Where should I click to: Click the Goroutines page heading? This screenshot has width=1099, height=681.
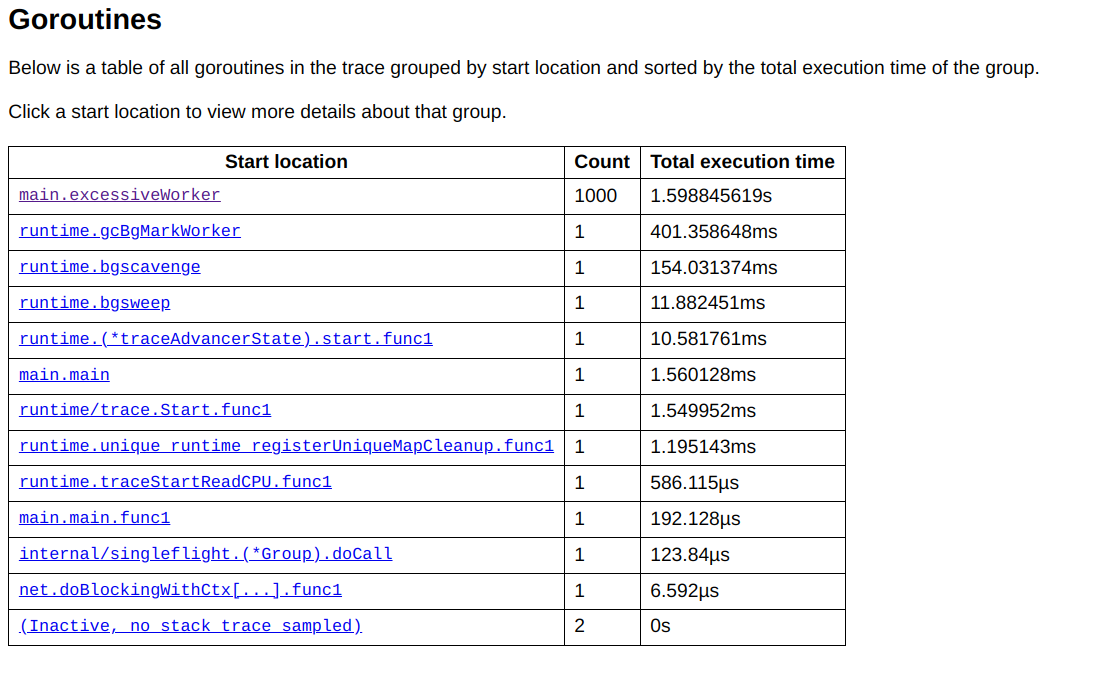pos(85,20)
